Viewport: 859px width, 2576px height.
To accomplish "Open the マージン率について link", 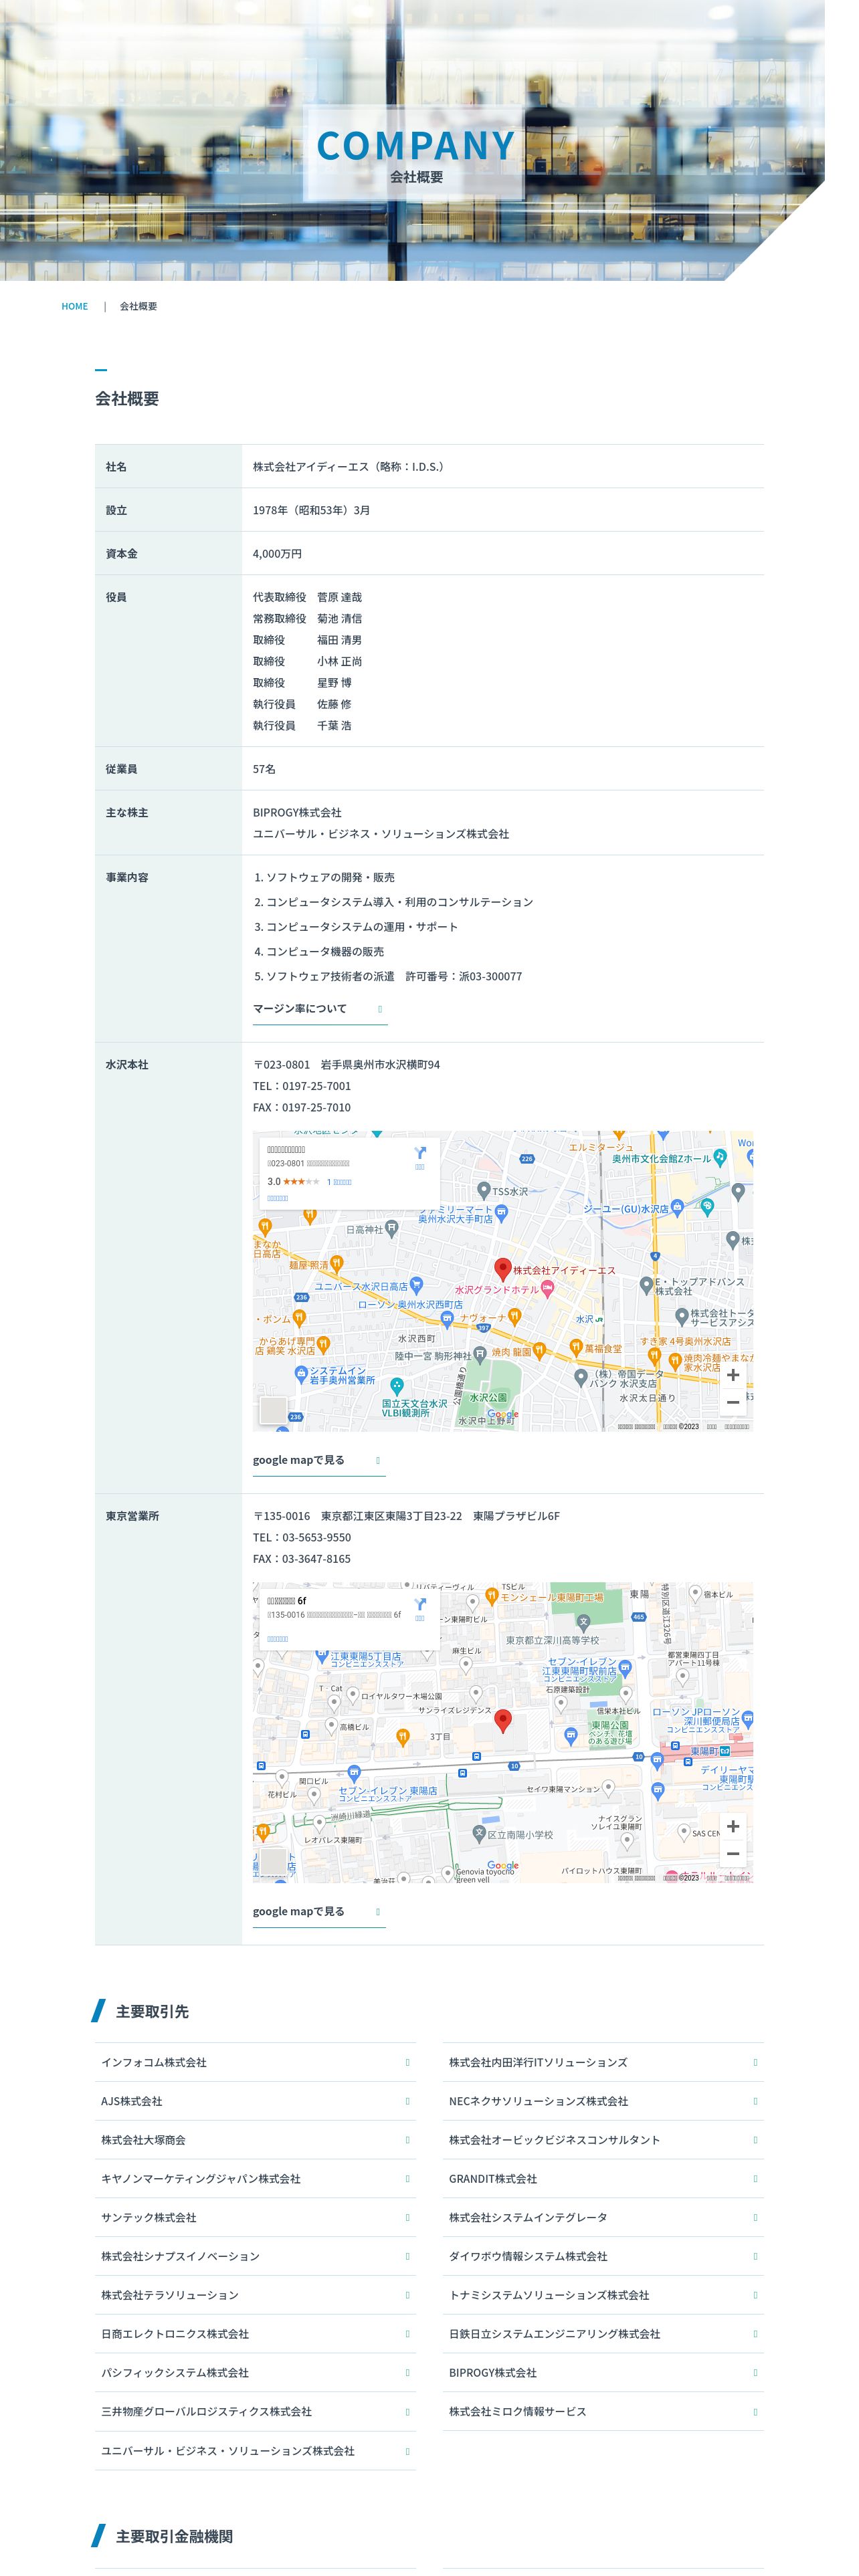I will (x=319, y=1009).
